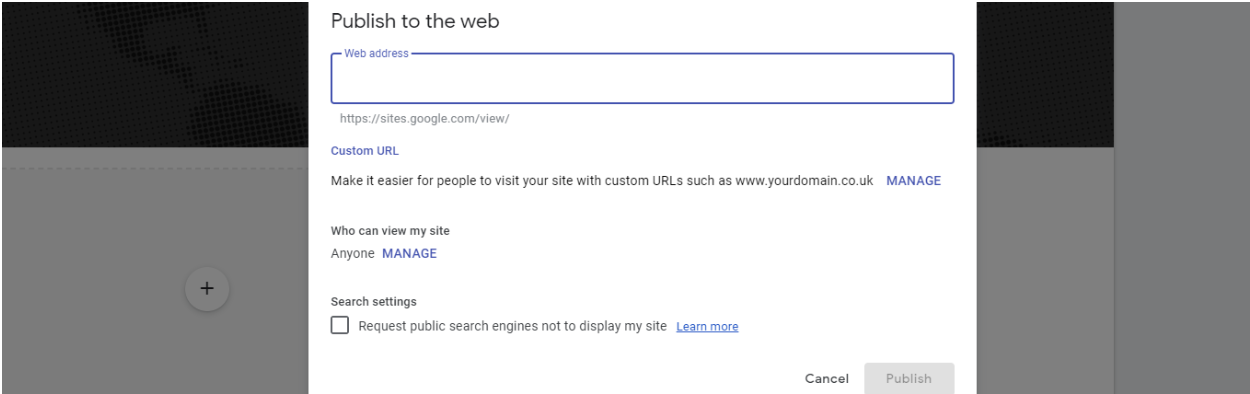Open MANAGE link for custom URLs
This screenshot has width=1250, height=394.
coord(913,181)
